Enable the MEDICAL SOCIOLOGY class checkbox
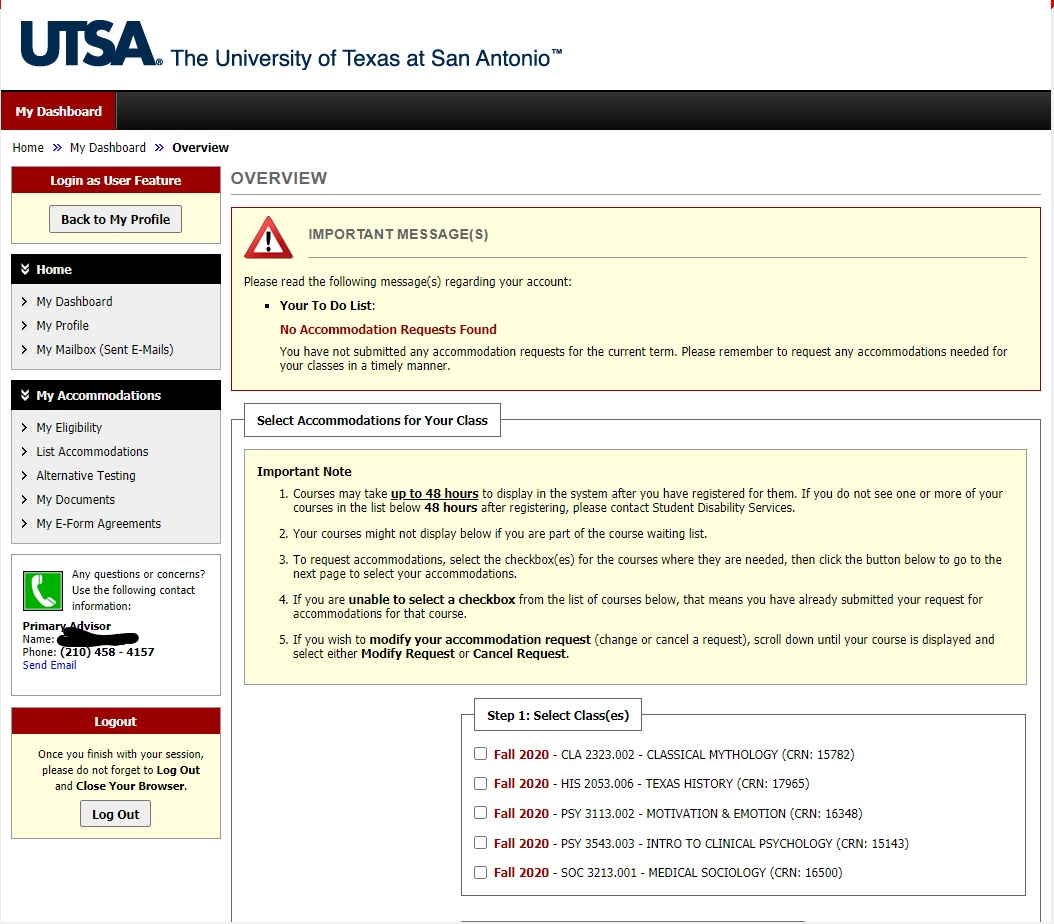The image size is (1054, 924). 480,872
